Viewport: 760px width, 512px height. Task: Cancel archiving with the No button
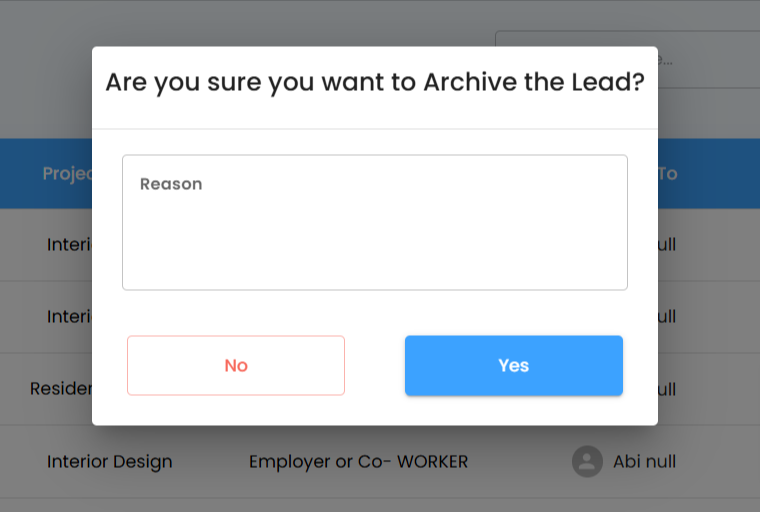tap(236, 365)
